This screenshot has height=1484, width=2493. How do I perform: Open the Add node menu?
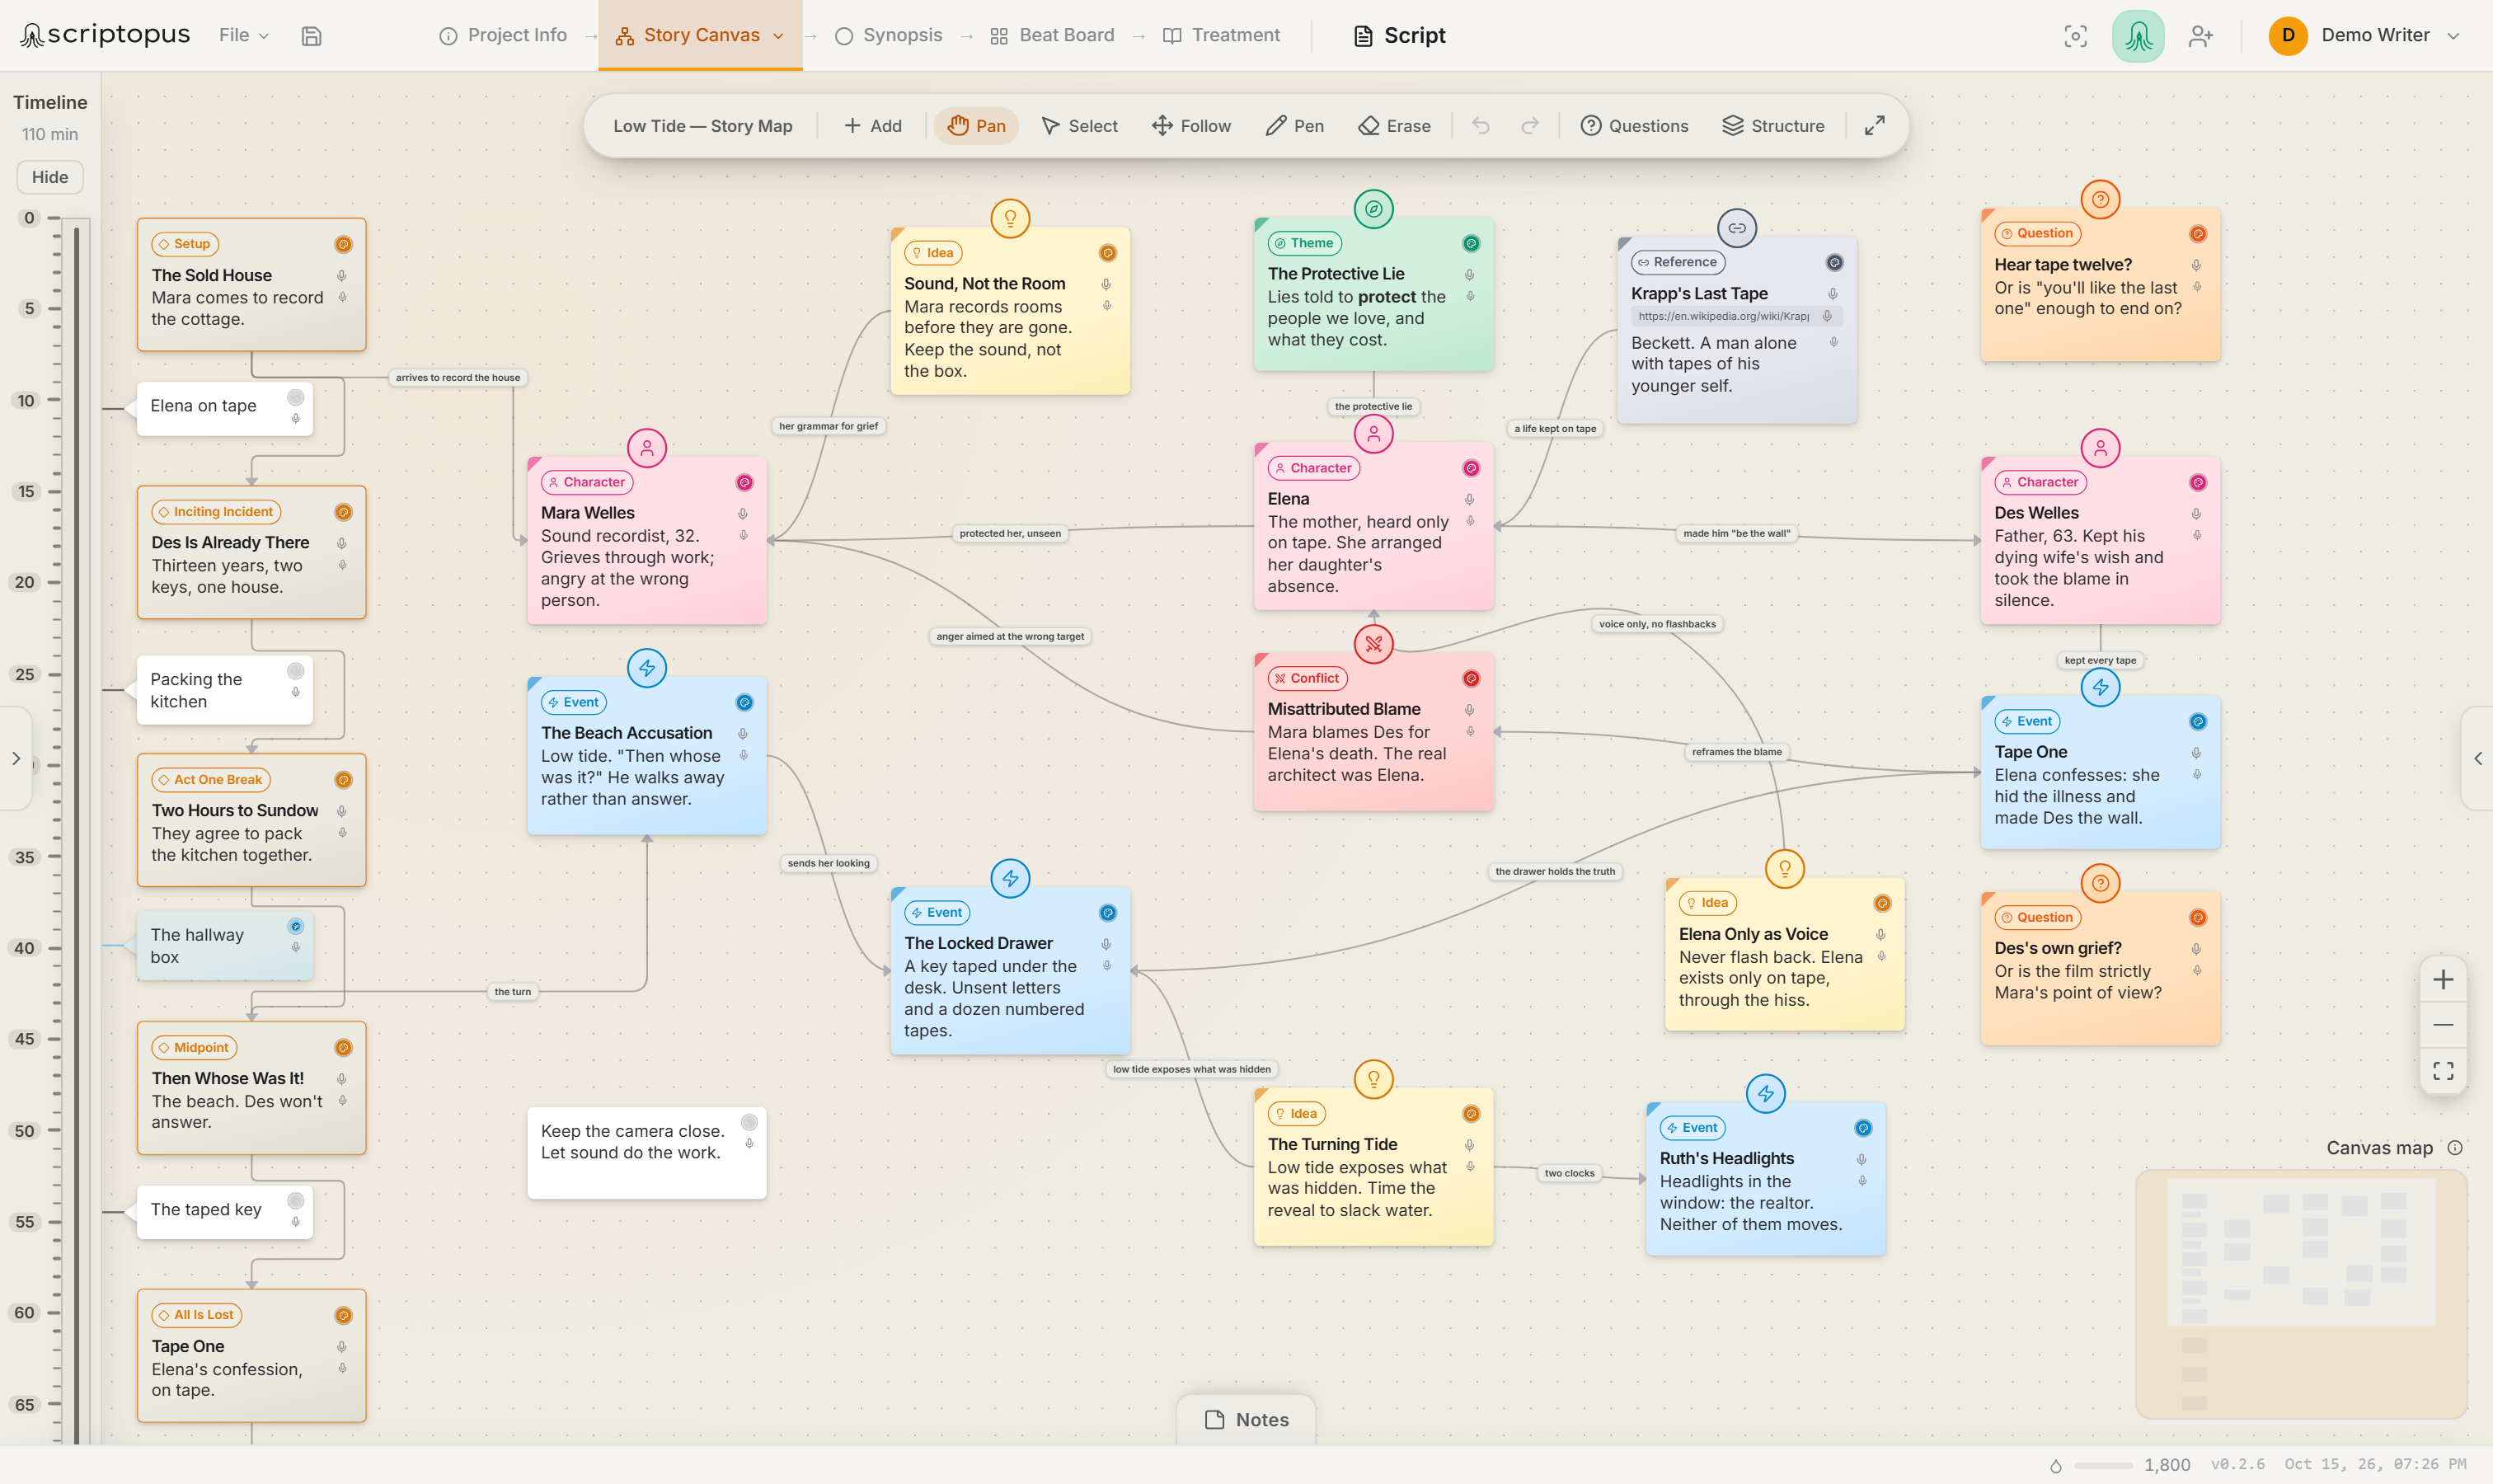pos(872,126)
